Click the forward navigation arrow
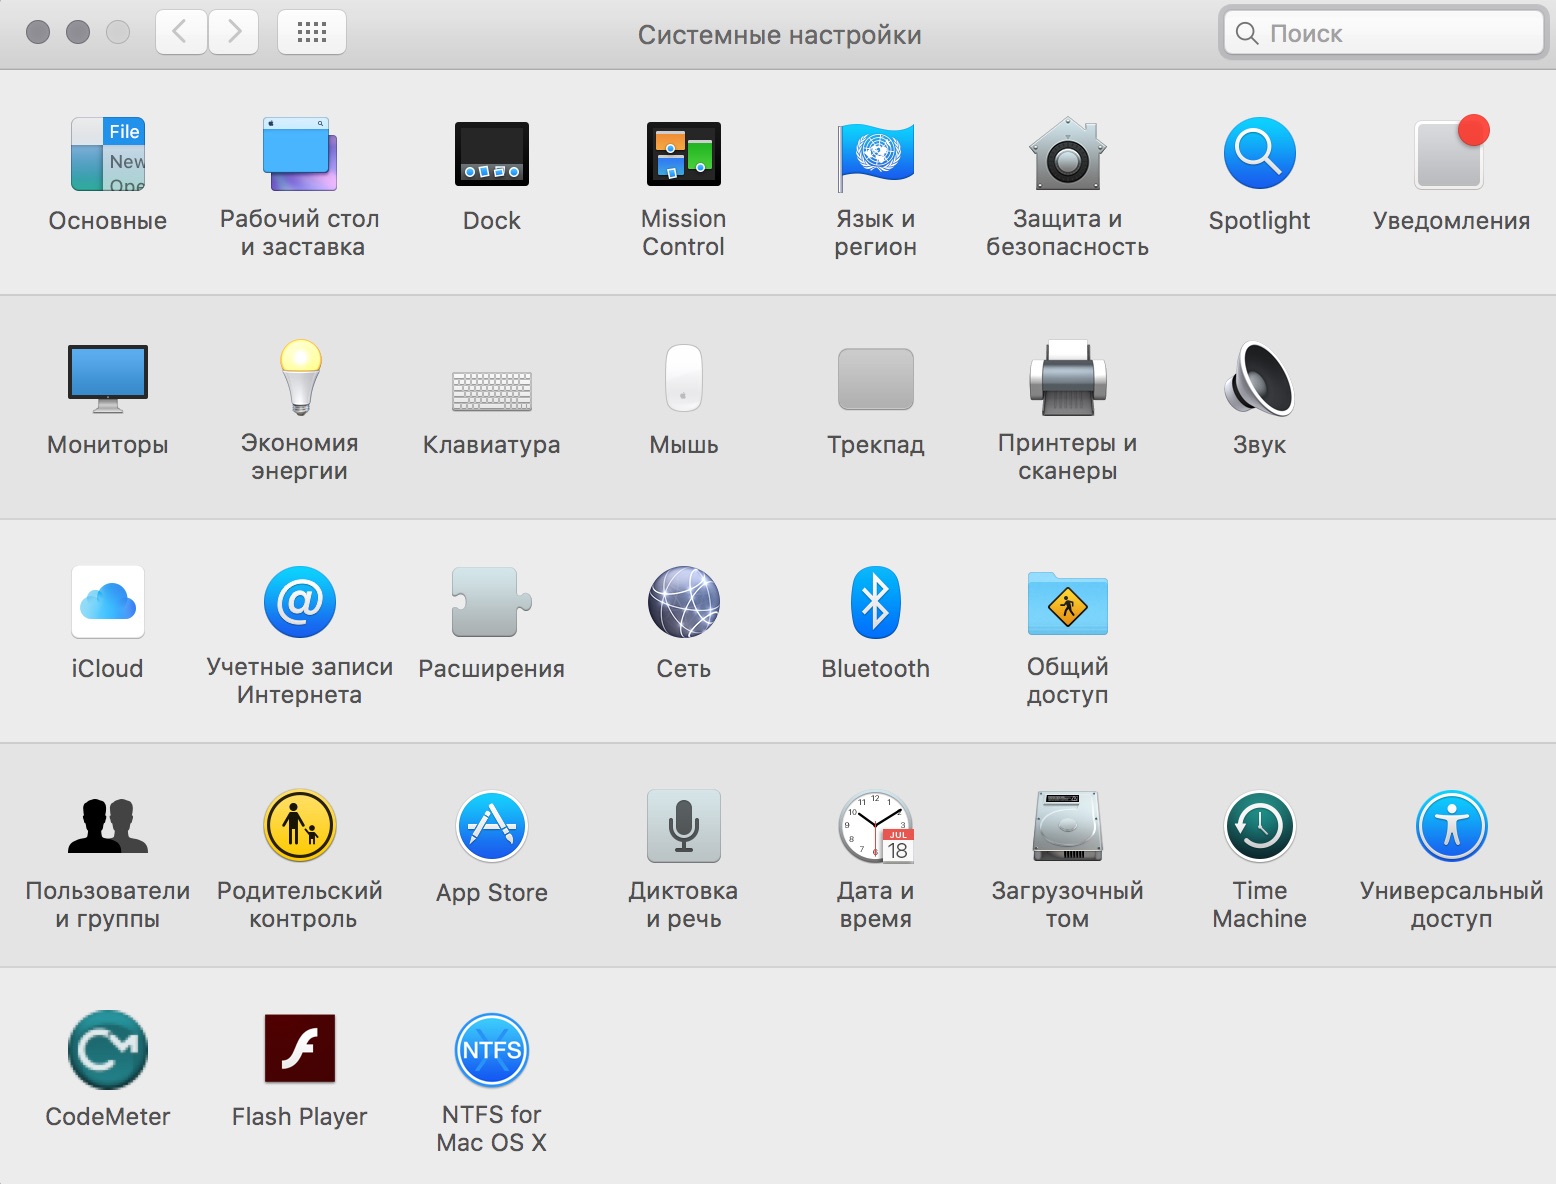Image resolution: width=1556 pixels, height=1184 pixels. (233, 33)
